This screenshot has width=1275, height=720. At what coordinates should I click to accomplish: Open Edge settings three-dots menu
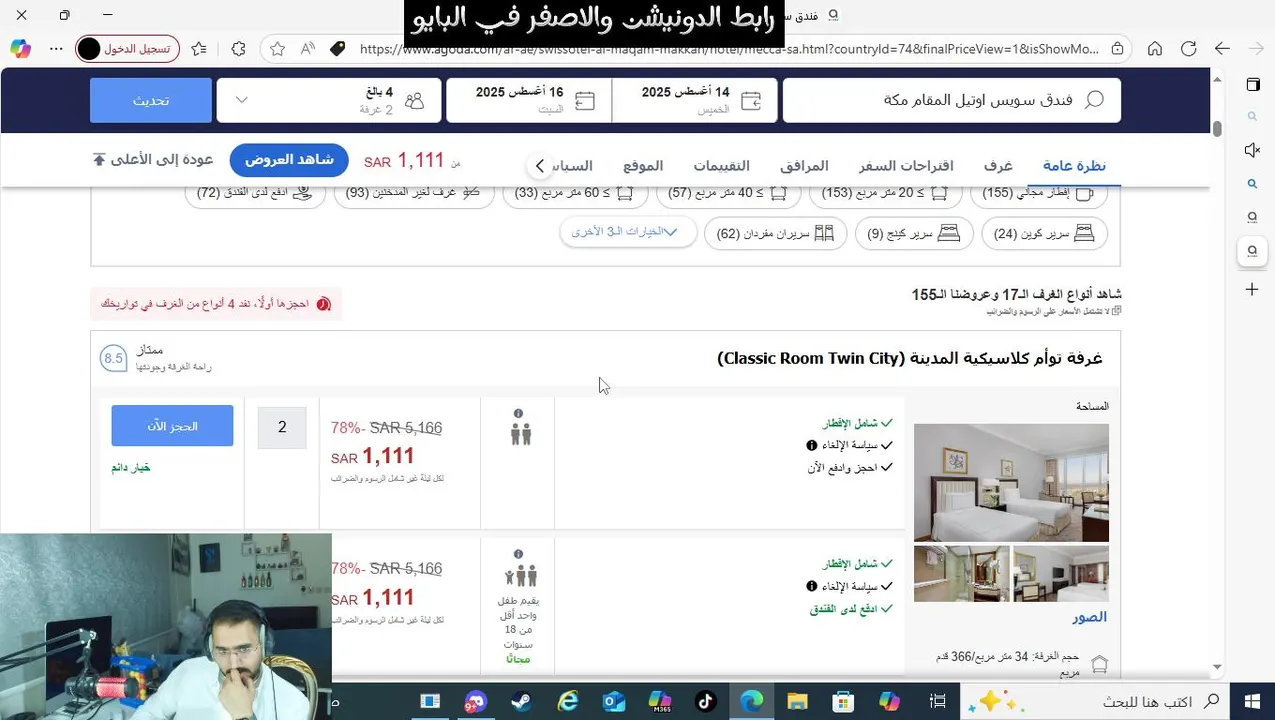57,48
